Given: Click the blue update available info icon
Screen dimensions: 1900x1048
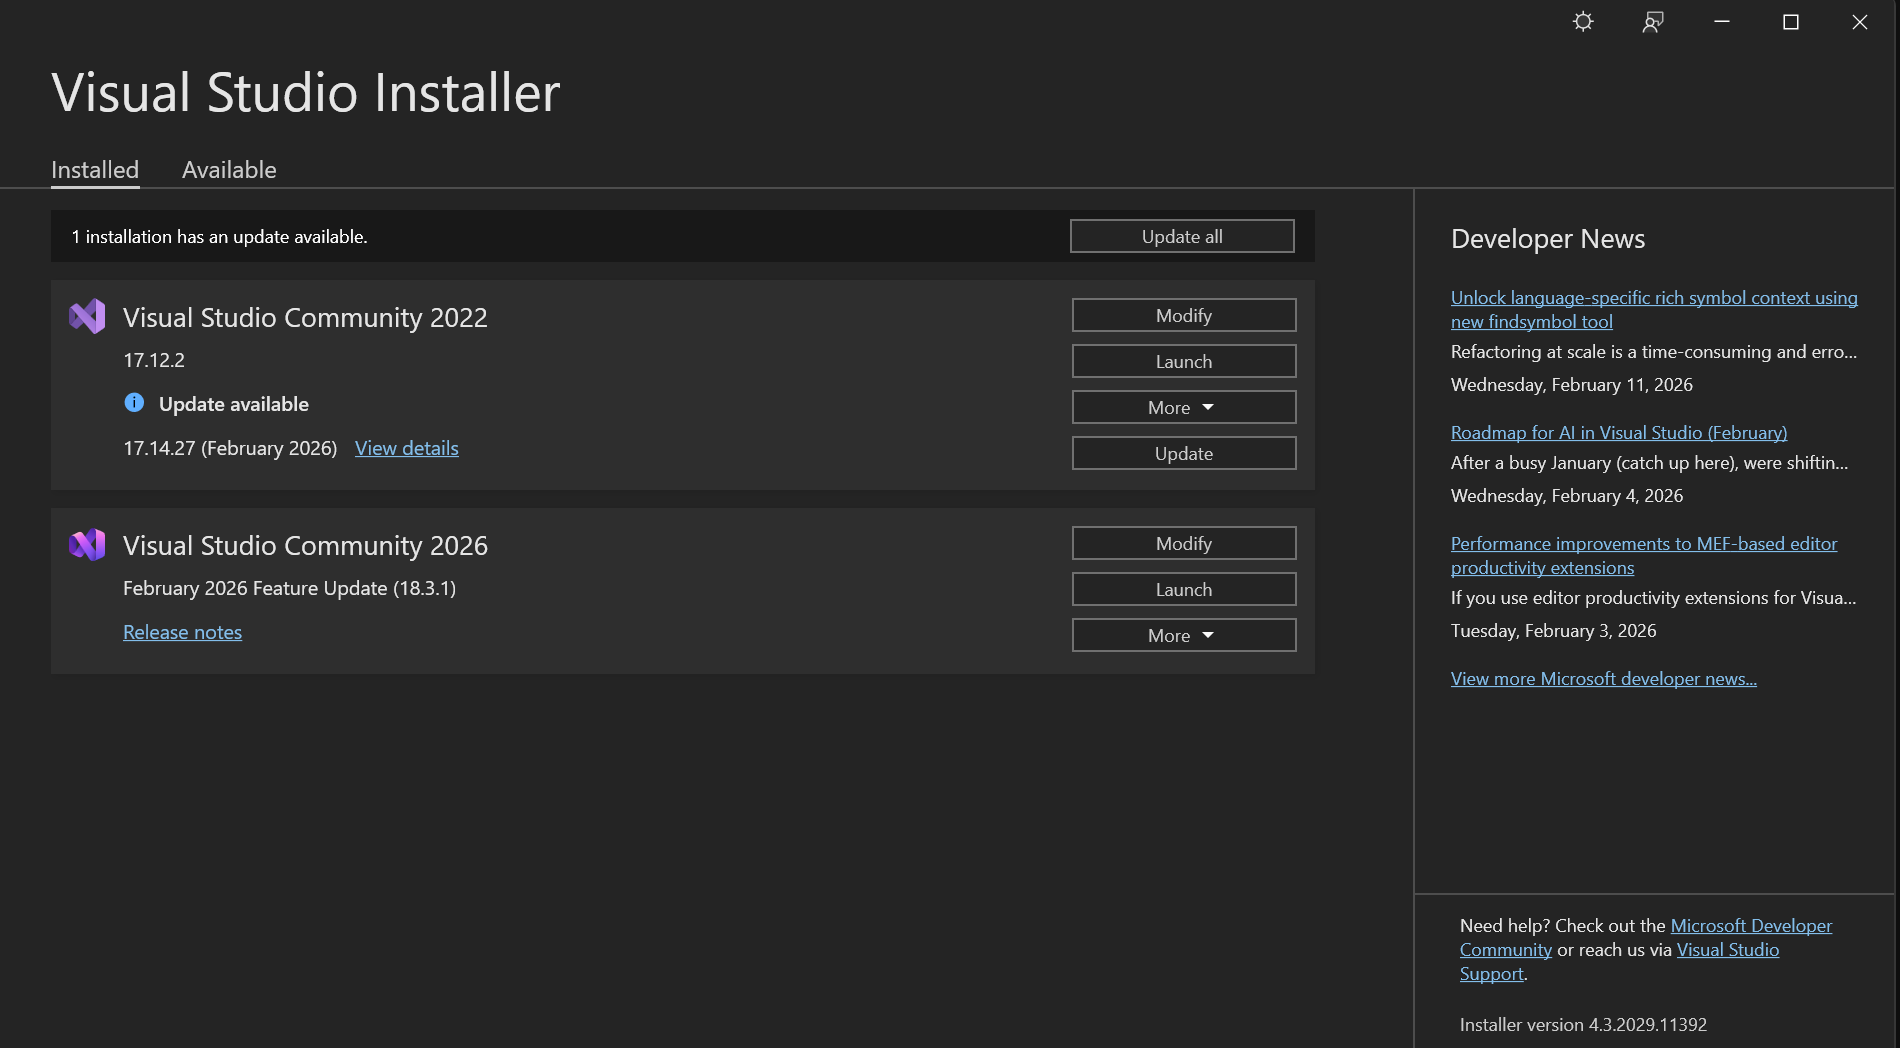Looking at the screenshot, I should click(134, 403).
